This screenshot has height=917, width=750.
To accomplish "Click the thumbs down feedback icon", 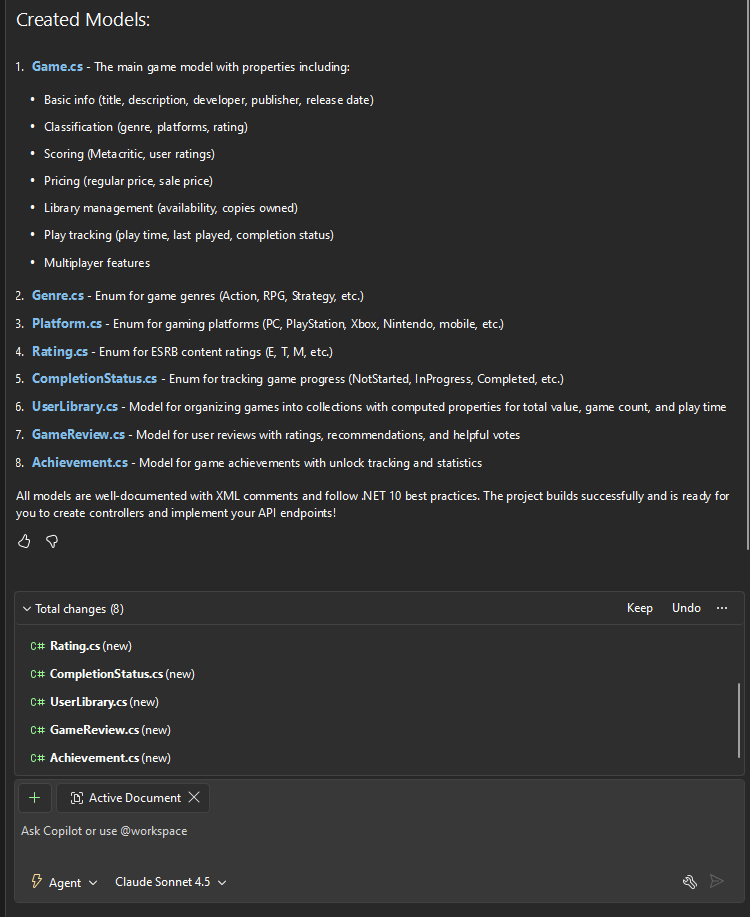I will [52, 541].
